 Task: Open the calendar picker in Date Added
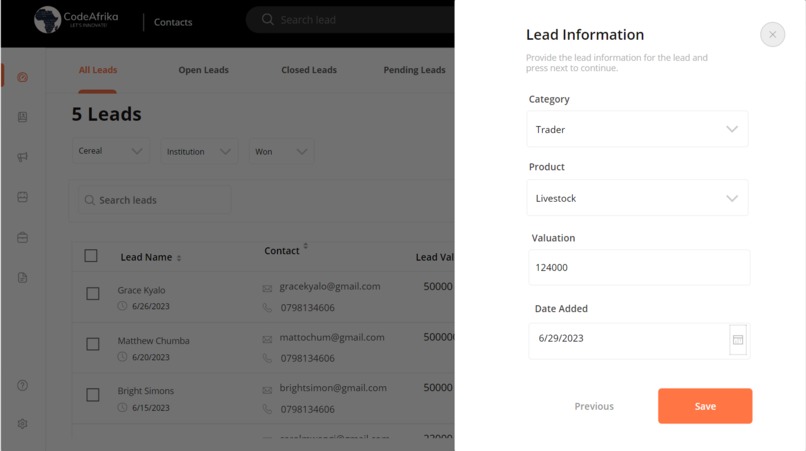[x=738, y=339]
